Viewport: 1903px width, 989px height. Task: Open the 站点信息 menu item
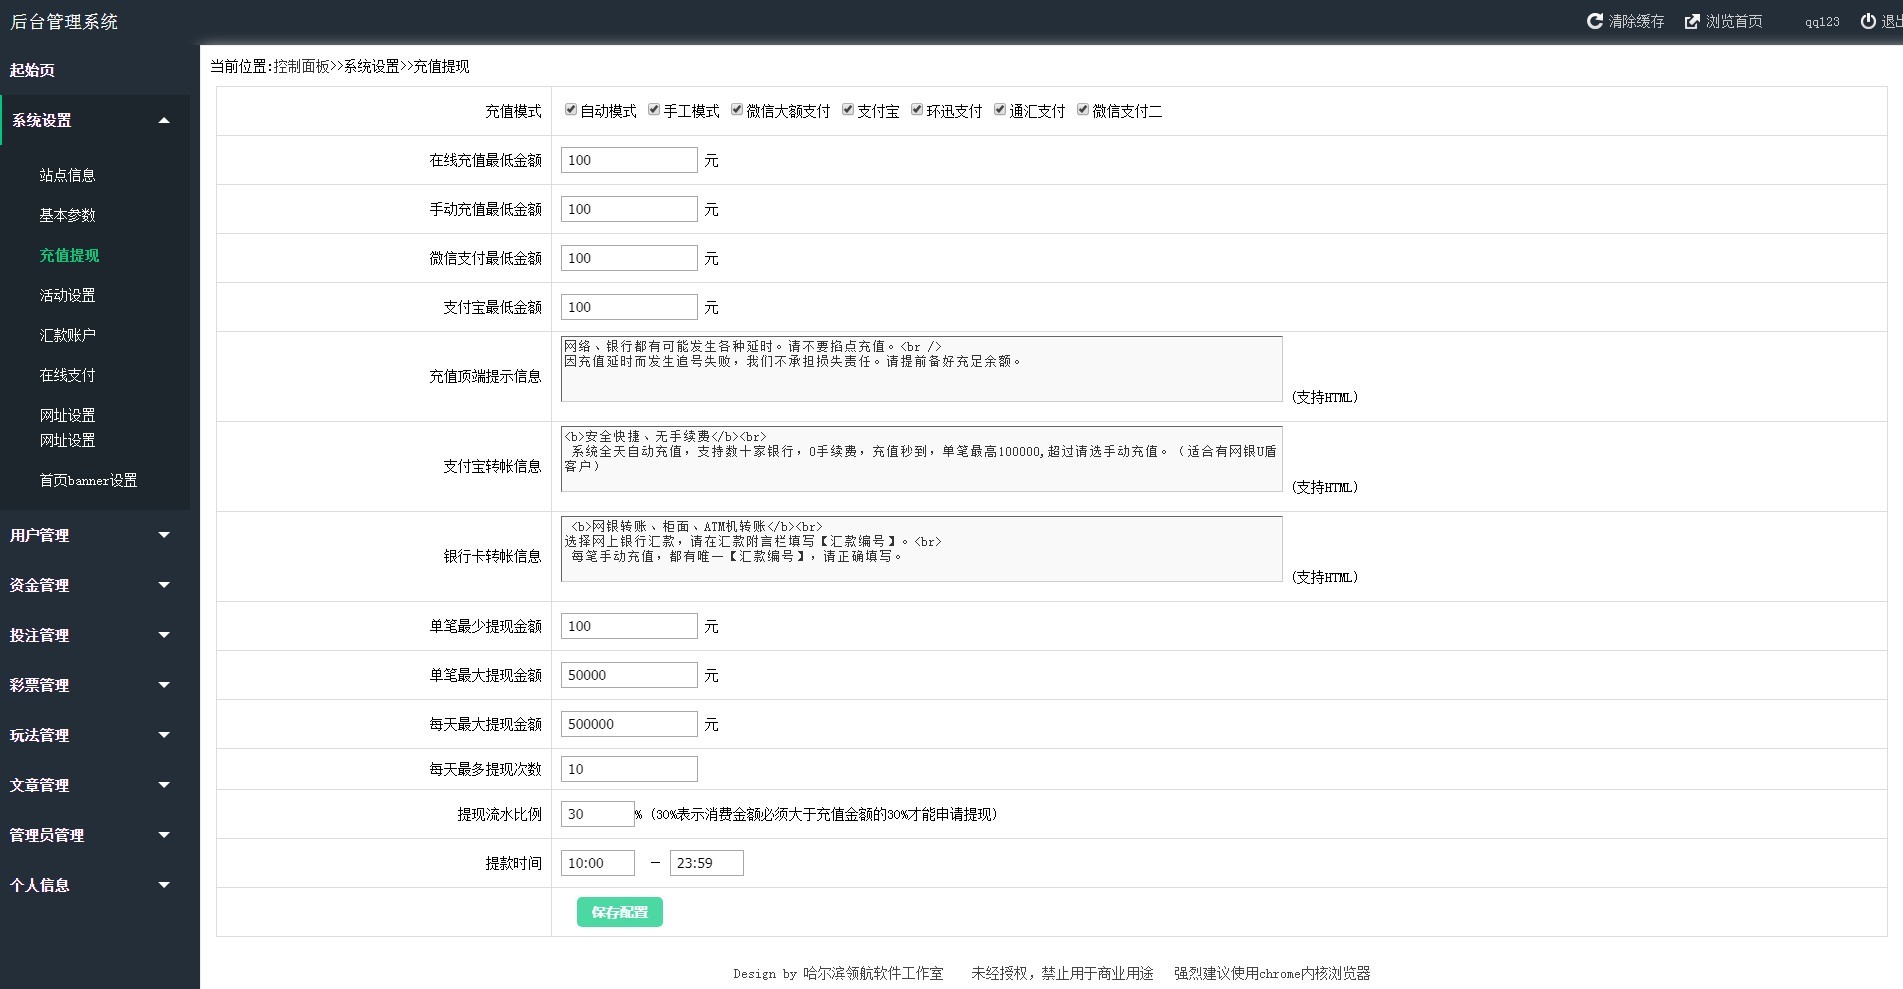pyautogui.click(x=67, y=175)
